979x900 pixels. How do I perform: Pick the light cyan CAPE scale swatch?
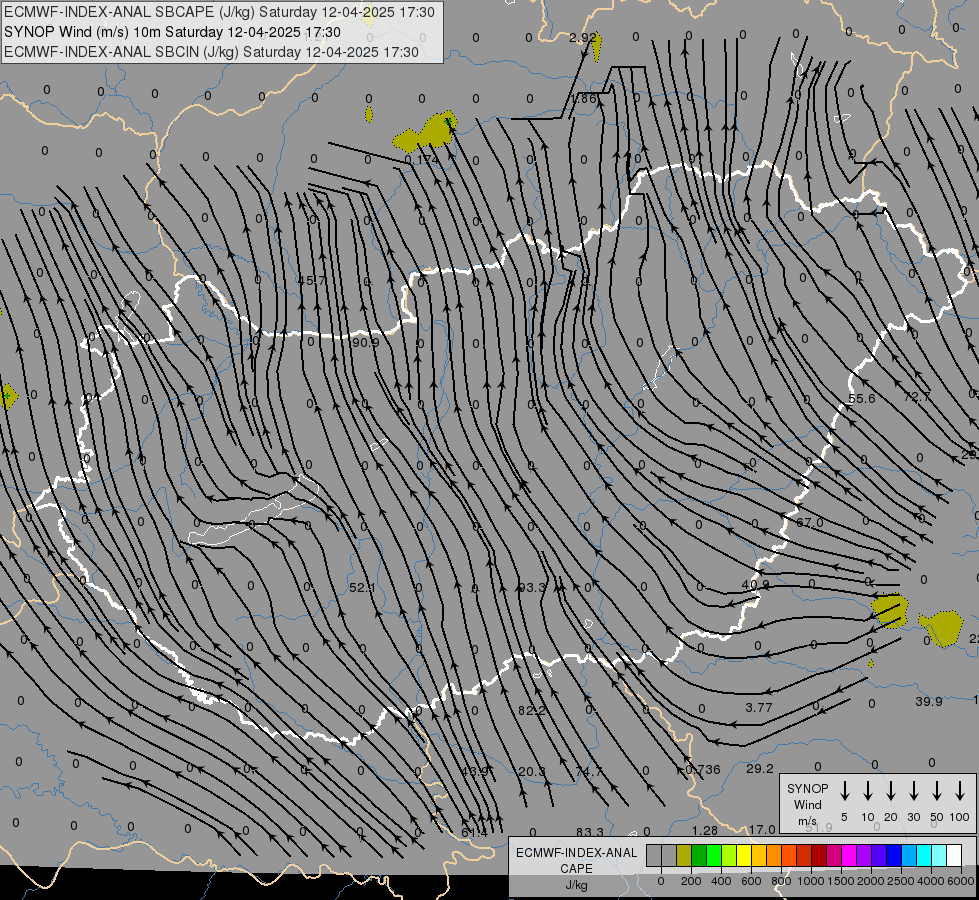point(938,856)
